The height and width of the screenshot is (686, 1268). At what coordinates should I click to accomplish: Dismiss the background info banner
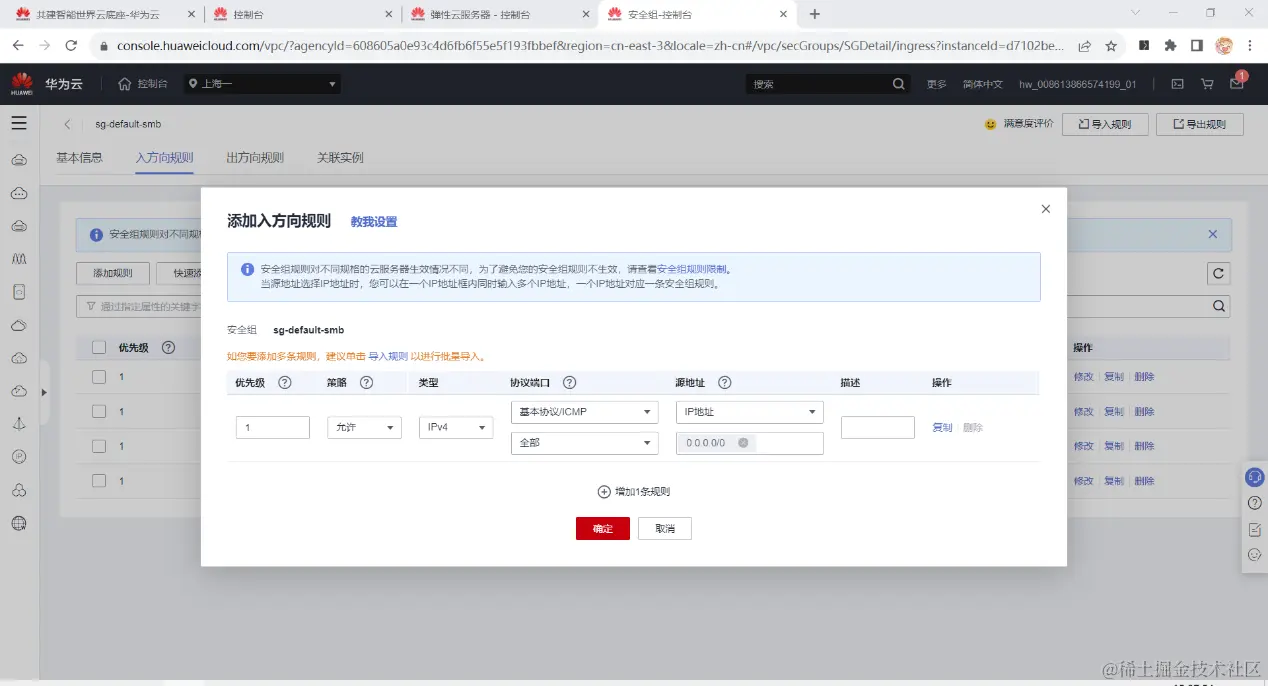pyautogui.click(x=1213, y=234)
